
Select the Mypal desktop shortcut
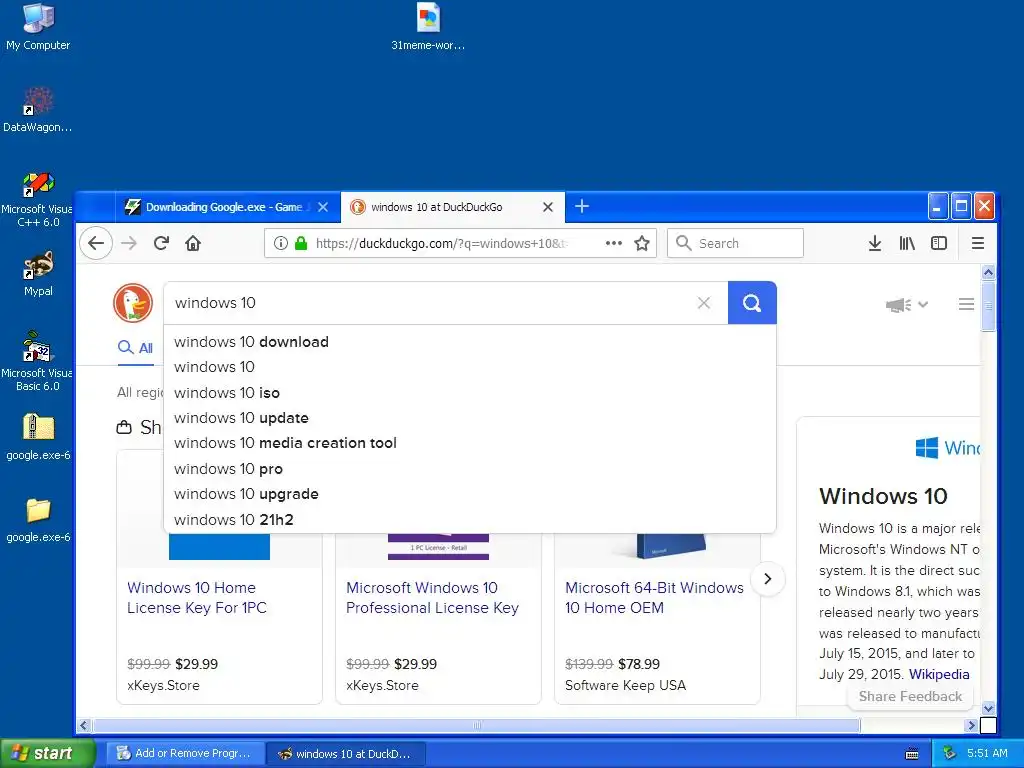click(x=38, y=274)
